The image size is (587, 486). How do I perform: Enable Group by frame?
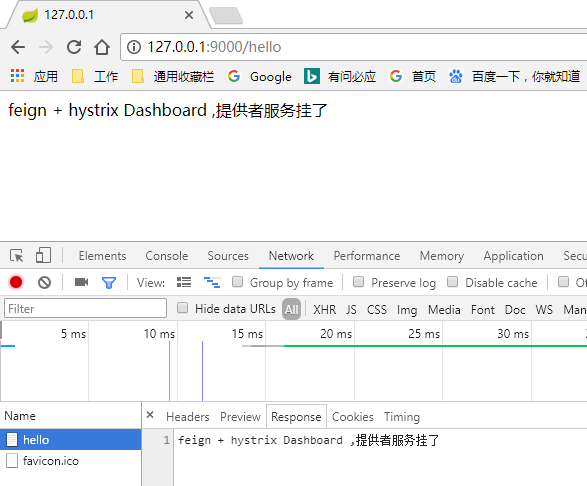coord(237,282)
